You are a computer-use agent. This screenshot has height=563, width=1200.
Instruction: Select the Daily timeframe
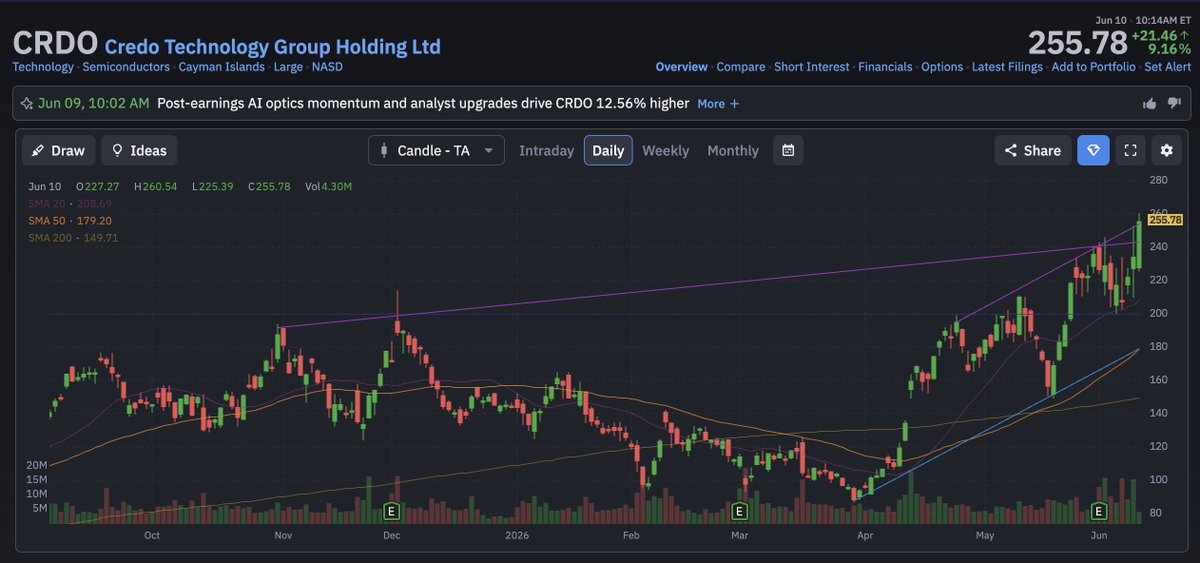608,150
